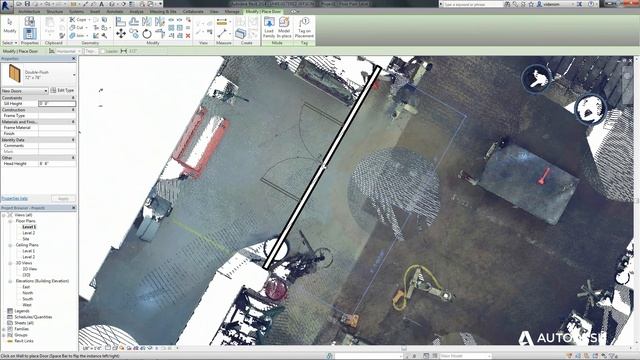Select Mirror - Pick Axis tool
The image size is (640, 360).
click(147, 22)
